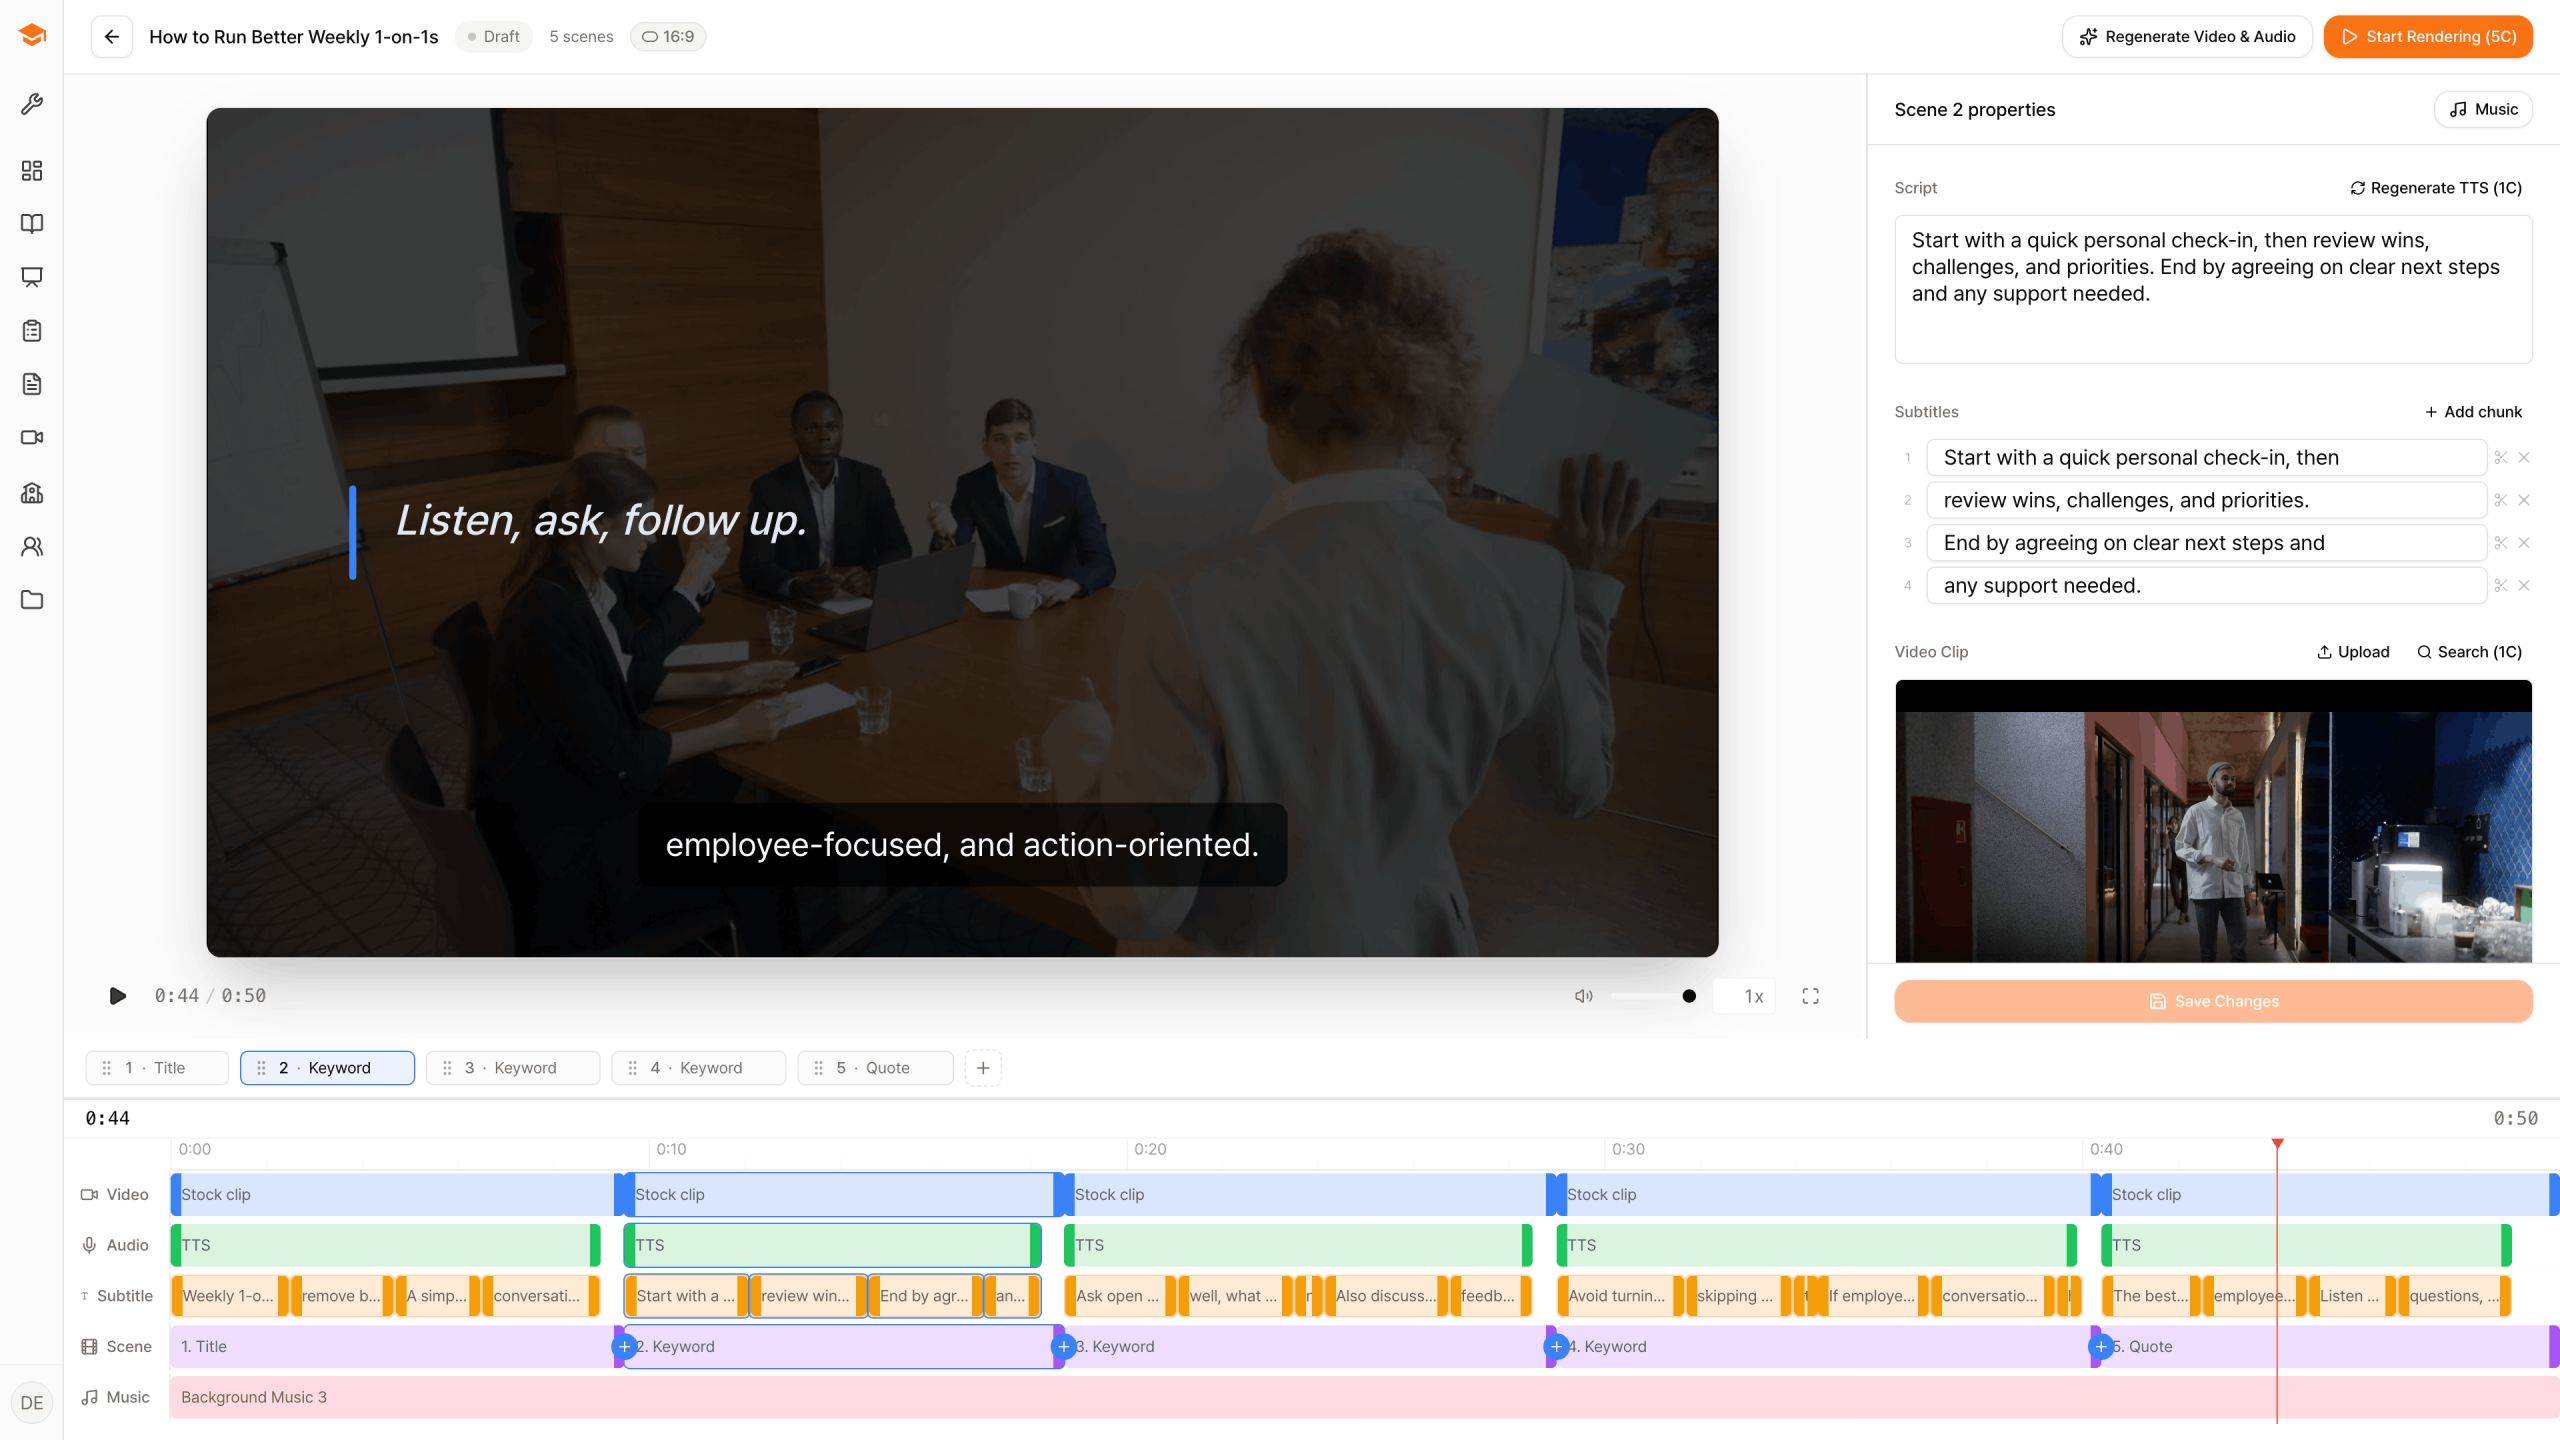Split subtitle chunk 1 with scissors icon

(2501, 458)
